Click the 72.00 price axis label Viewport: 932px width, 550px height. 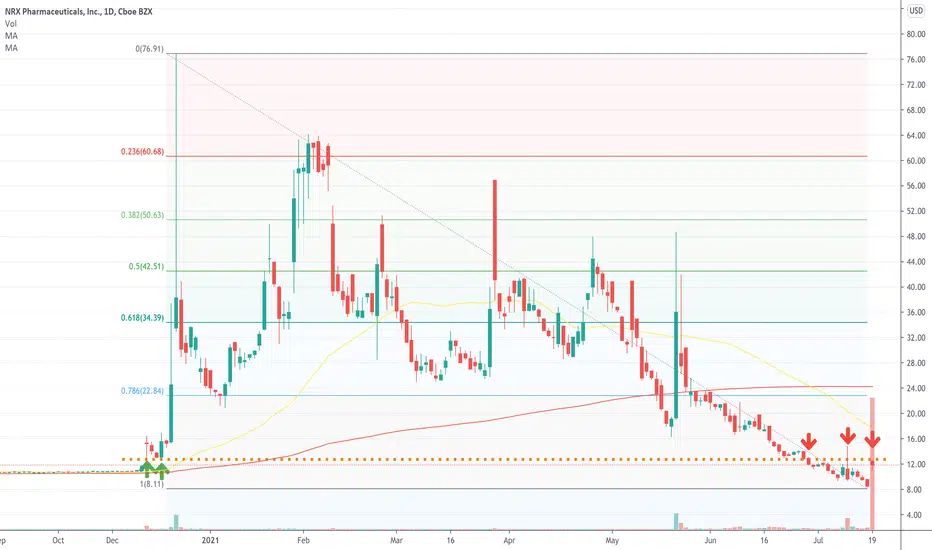coord(915,85)
